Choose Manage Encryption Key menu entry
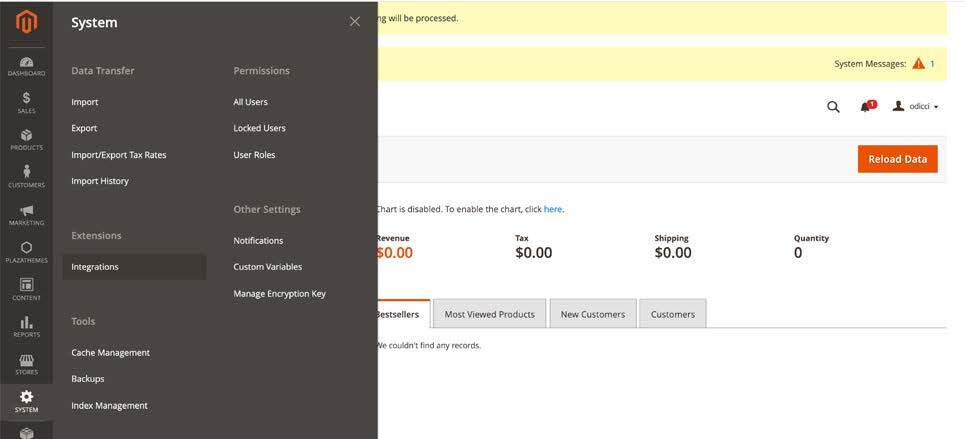This screenshot has width=965, height=439. pyautogui.click(x=279, y=294)
